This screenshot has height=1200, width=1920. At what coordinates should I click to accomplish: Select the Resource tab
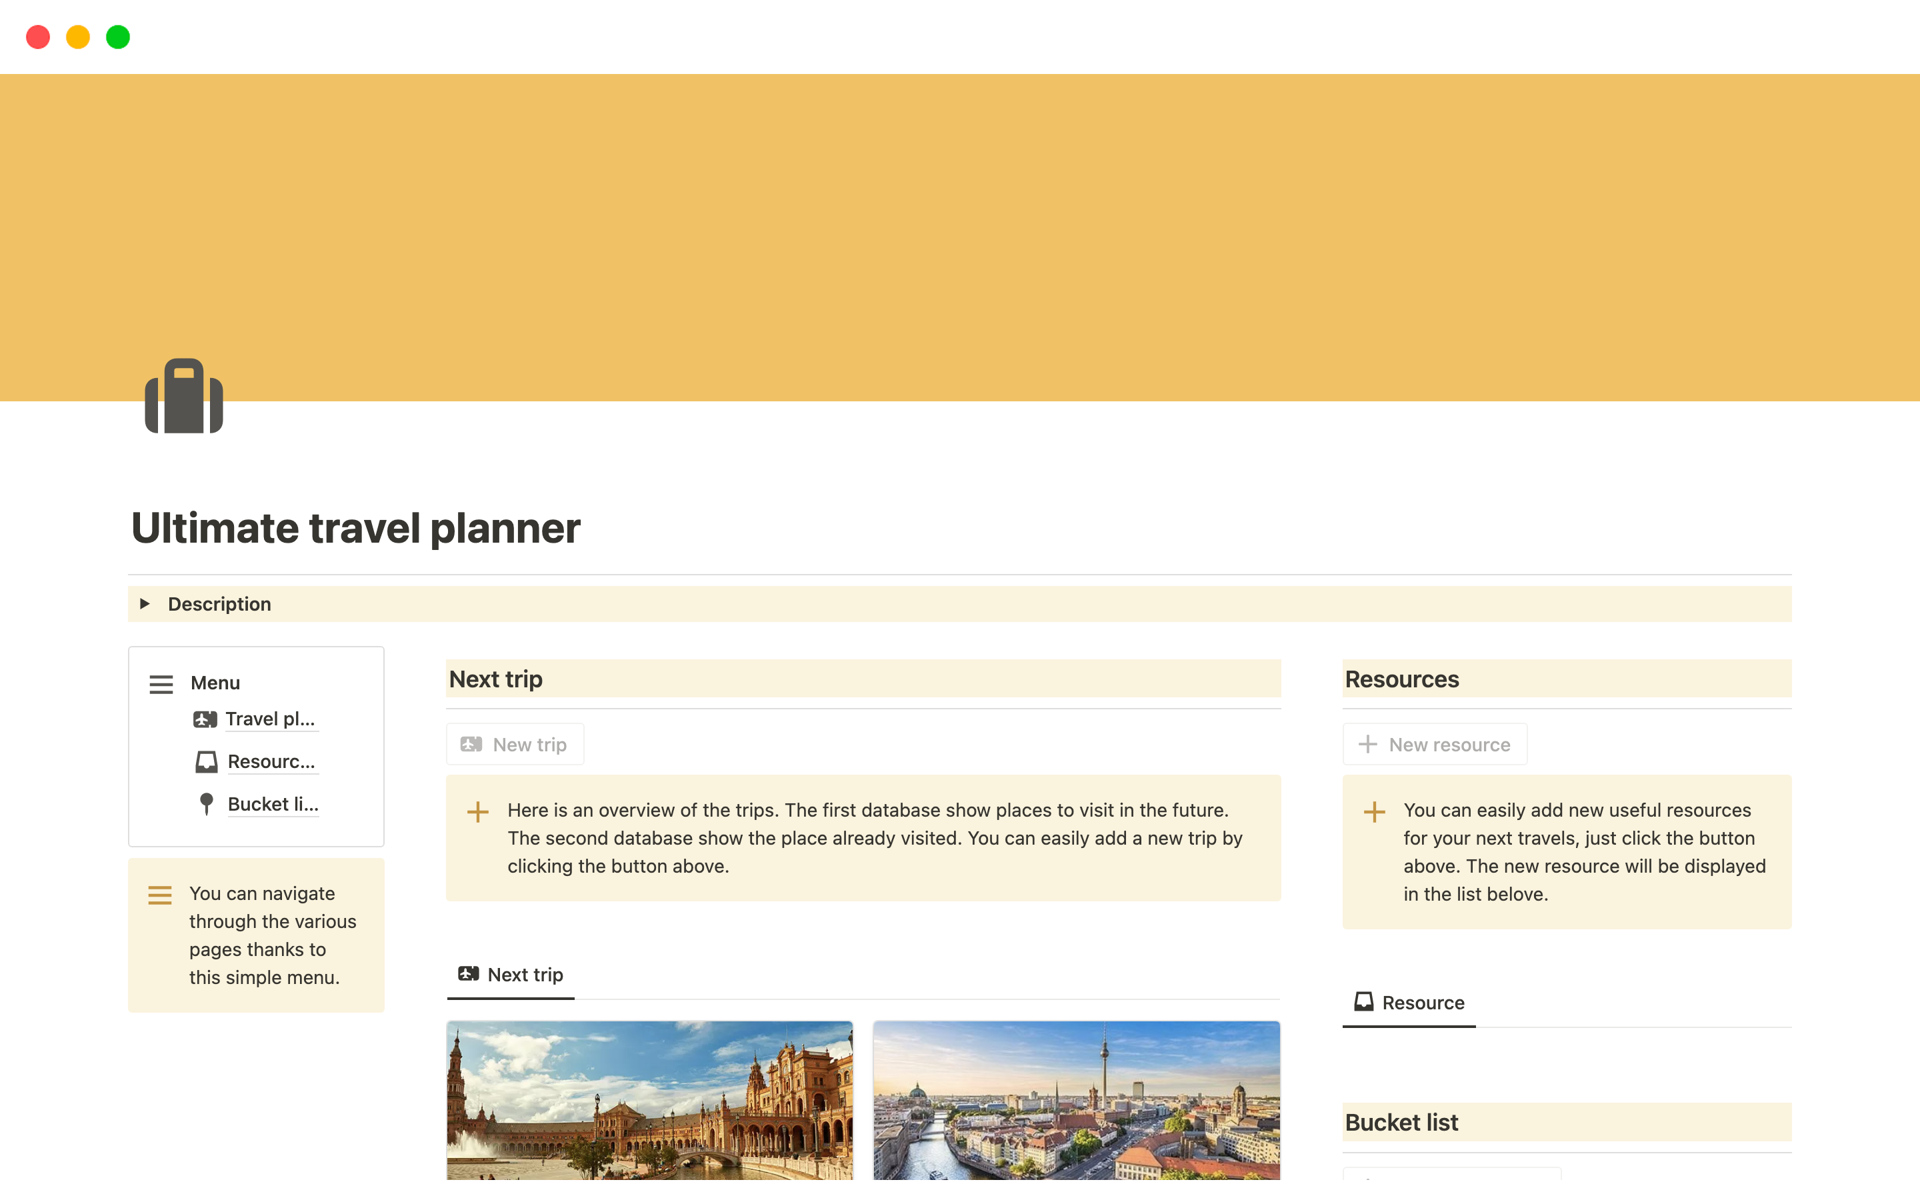click(x=1409, y=1001)
